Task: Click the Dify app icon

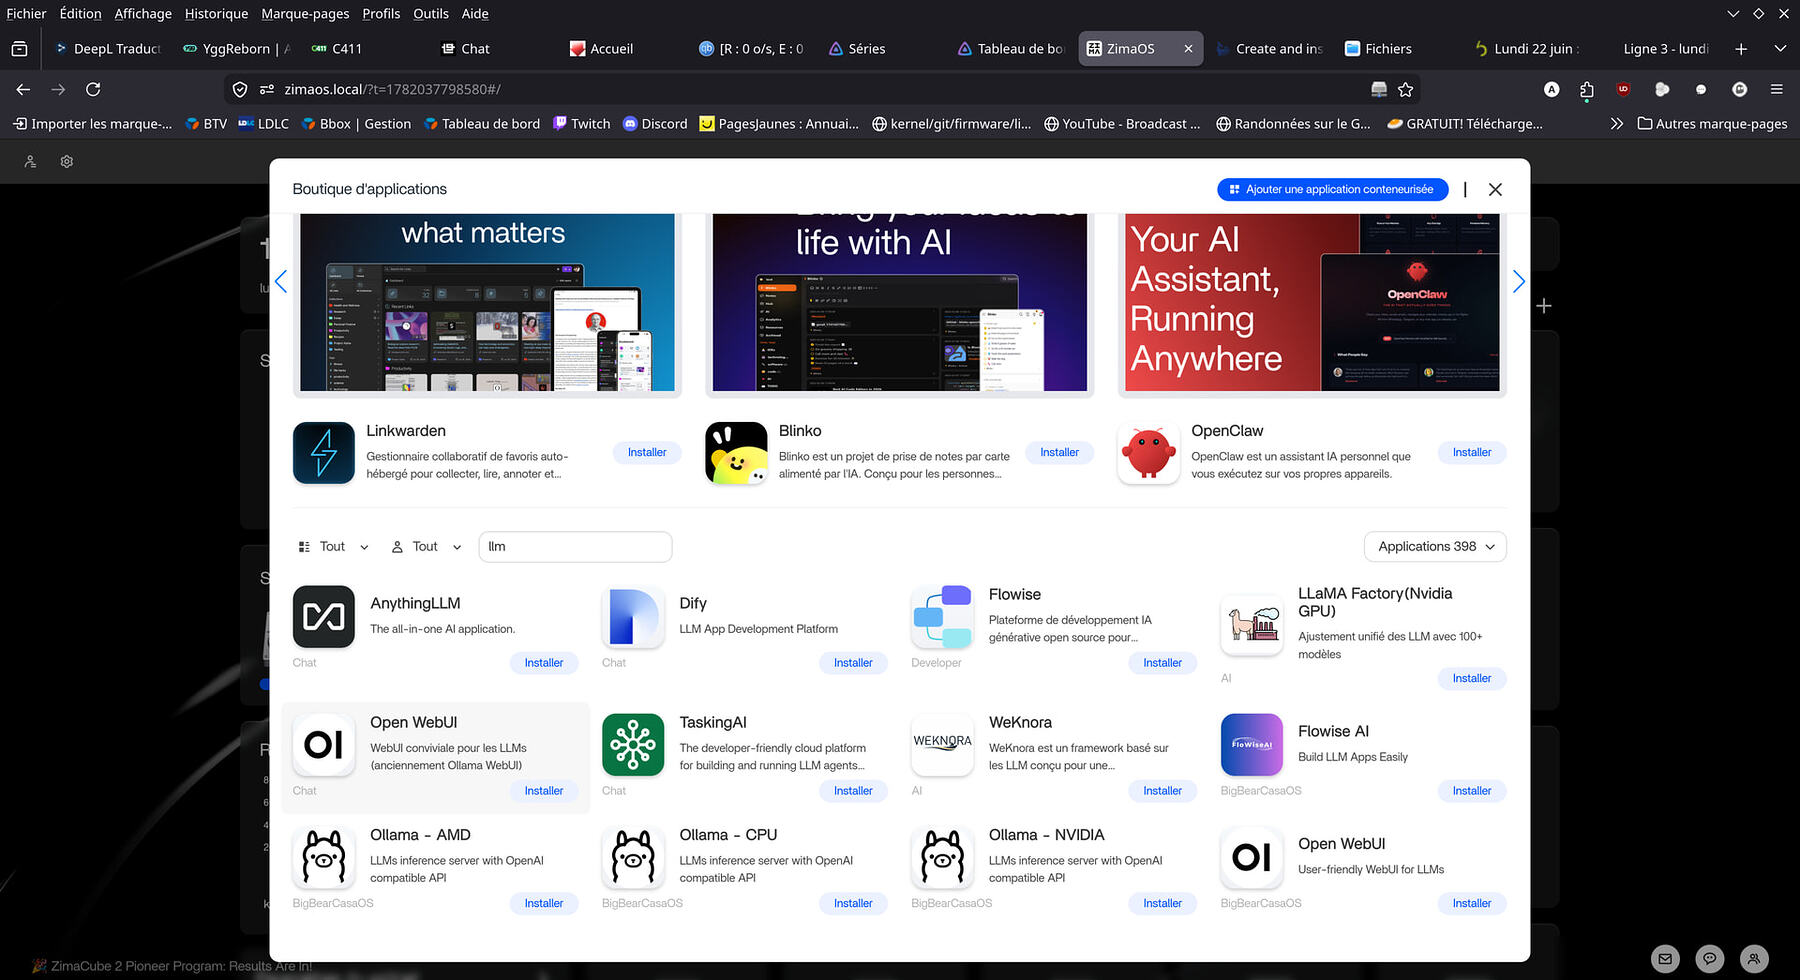Action: 633,617
